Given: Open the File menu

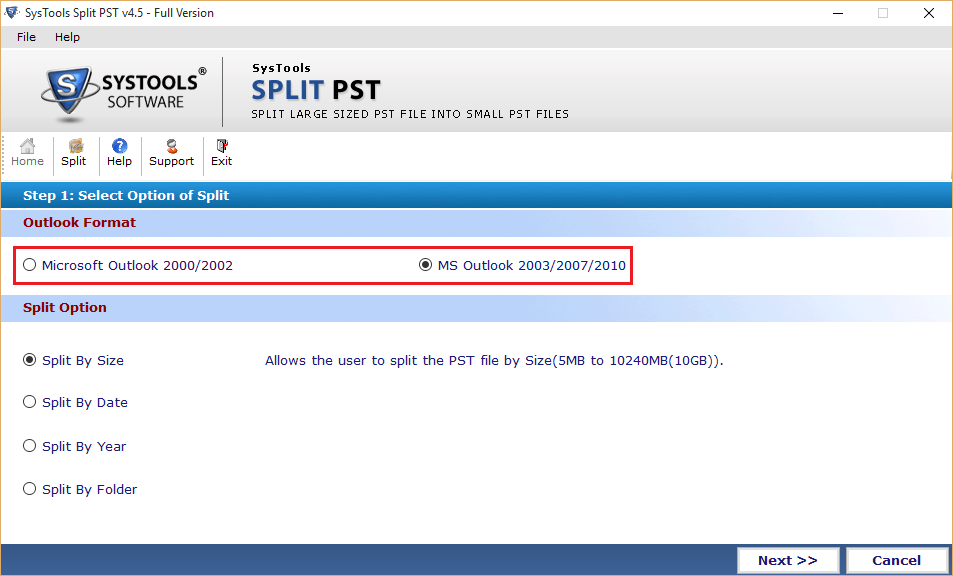Looking at the screenshot, I should point(26,37).
